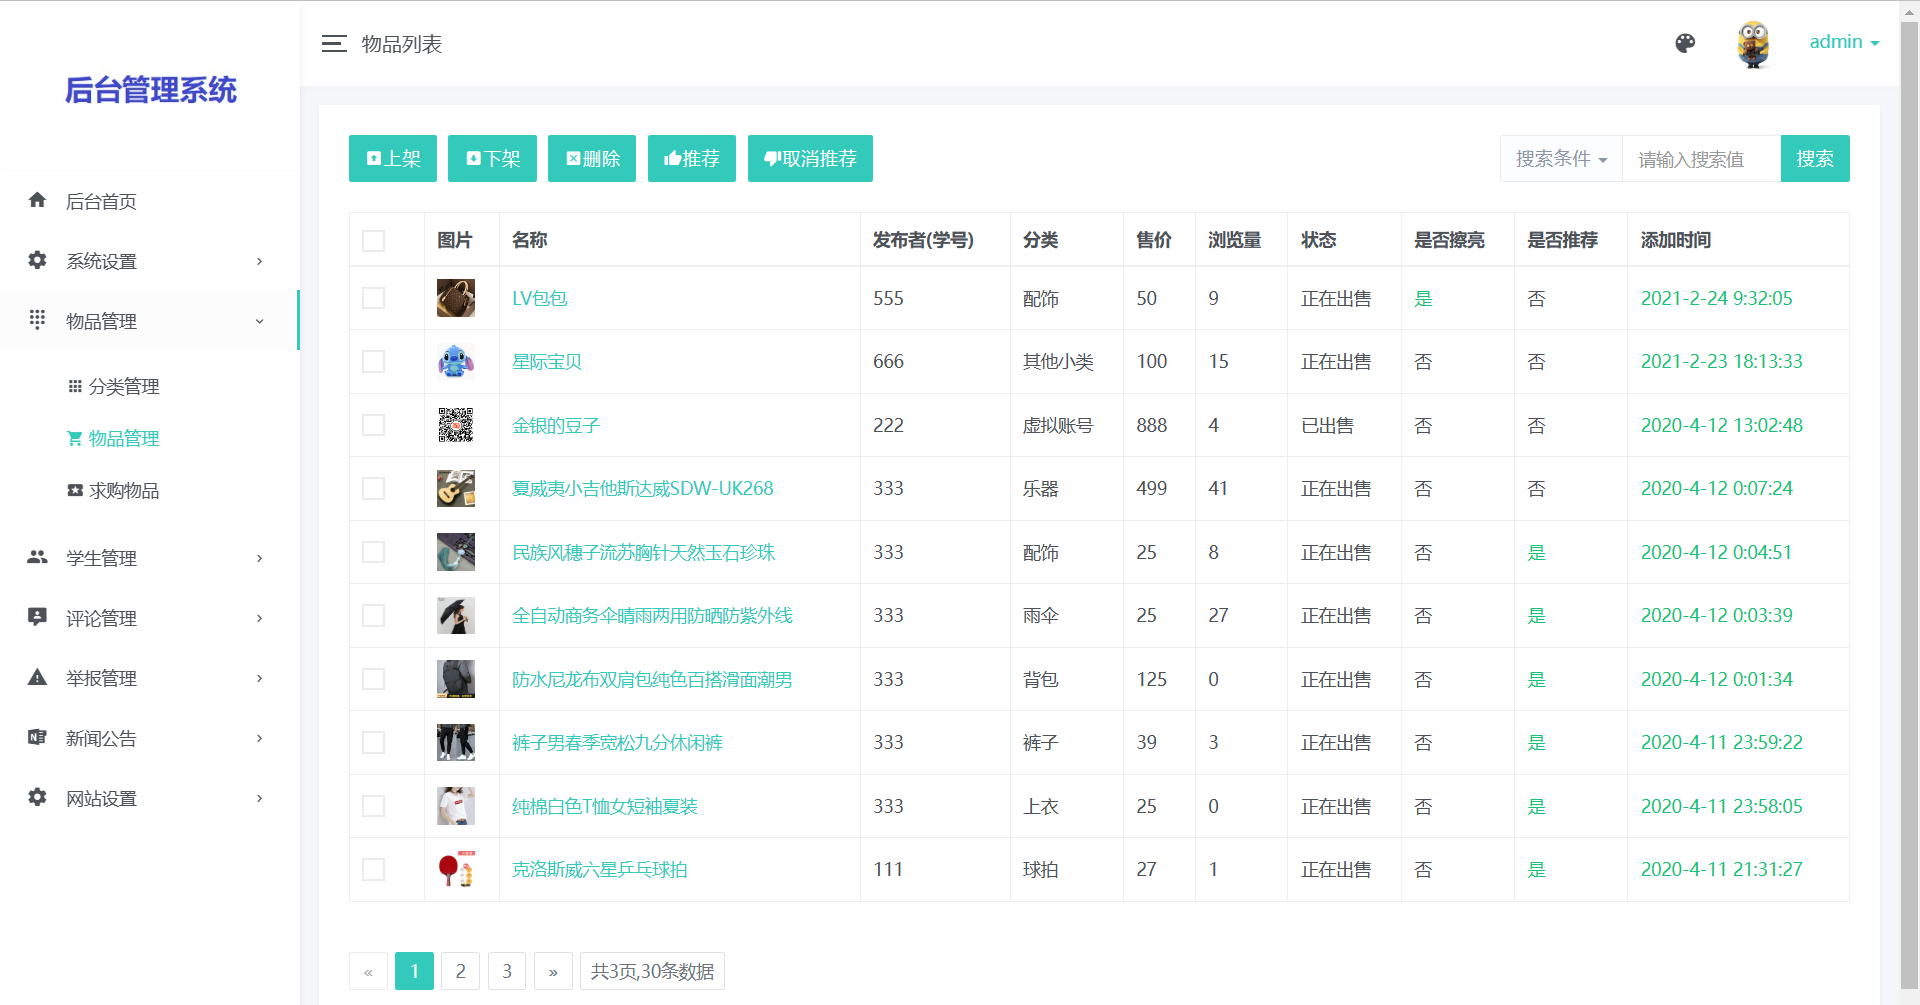Go to pagination page 3
The width and height of the screenshot is (1920, 1005).
point(507,971)
